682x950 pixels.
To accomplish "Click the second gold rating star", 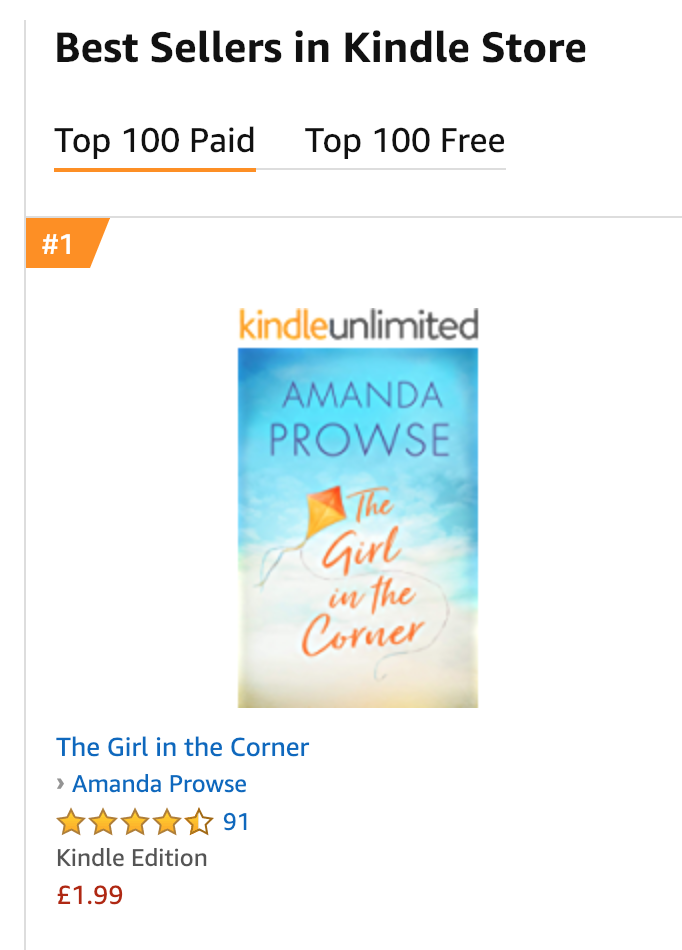I will pos(103,822).
